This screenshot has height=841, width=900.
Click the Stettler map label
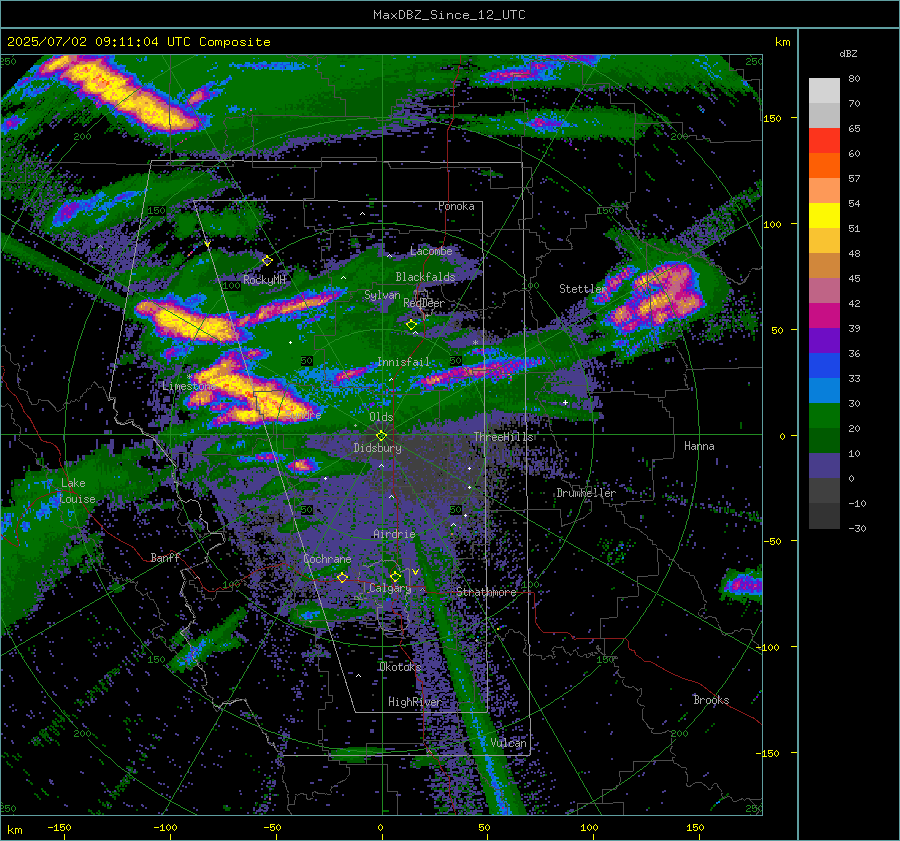tap(582, 289)
